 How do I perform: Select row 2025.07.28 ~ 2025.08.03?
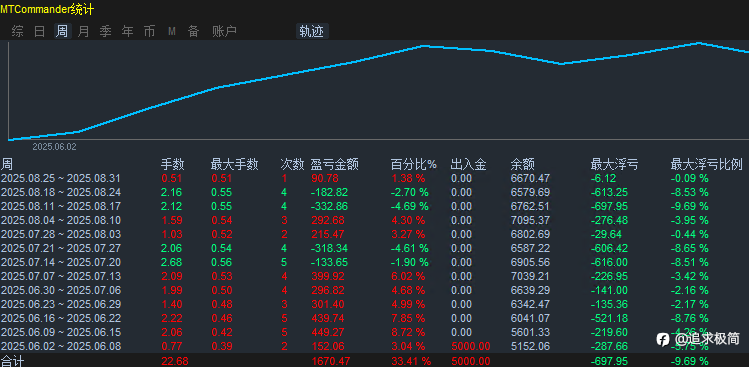[x=374, y=235]
